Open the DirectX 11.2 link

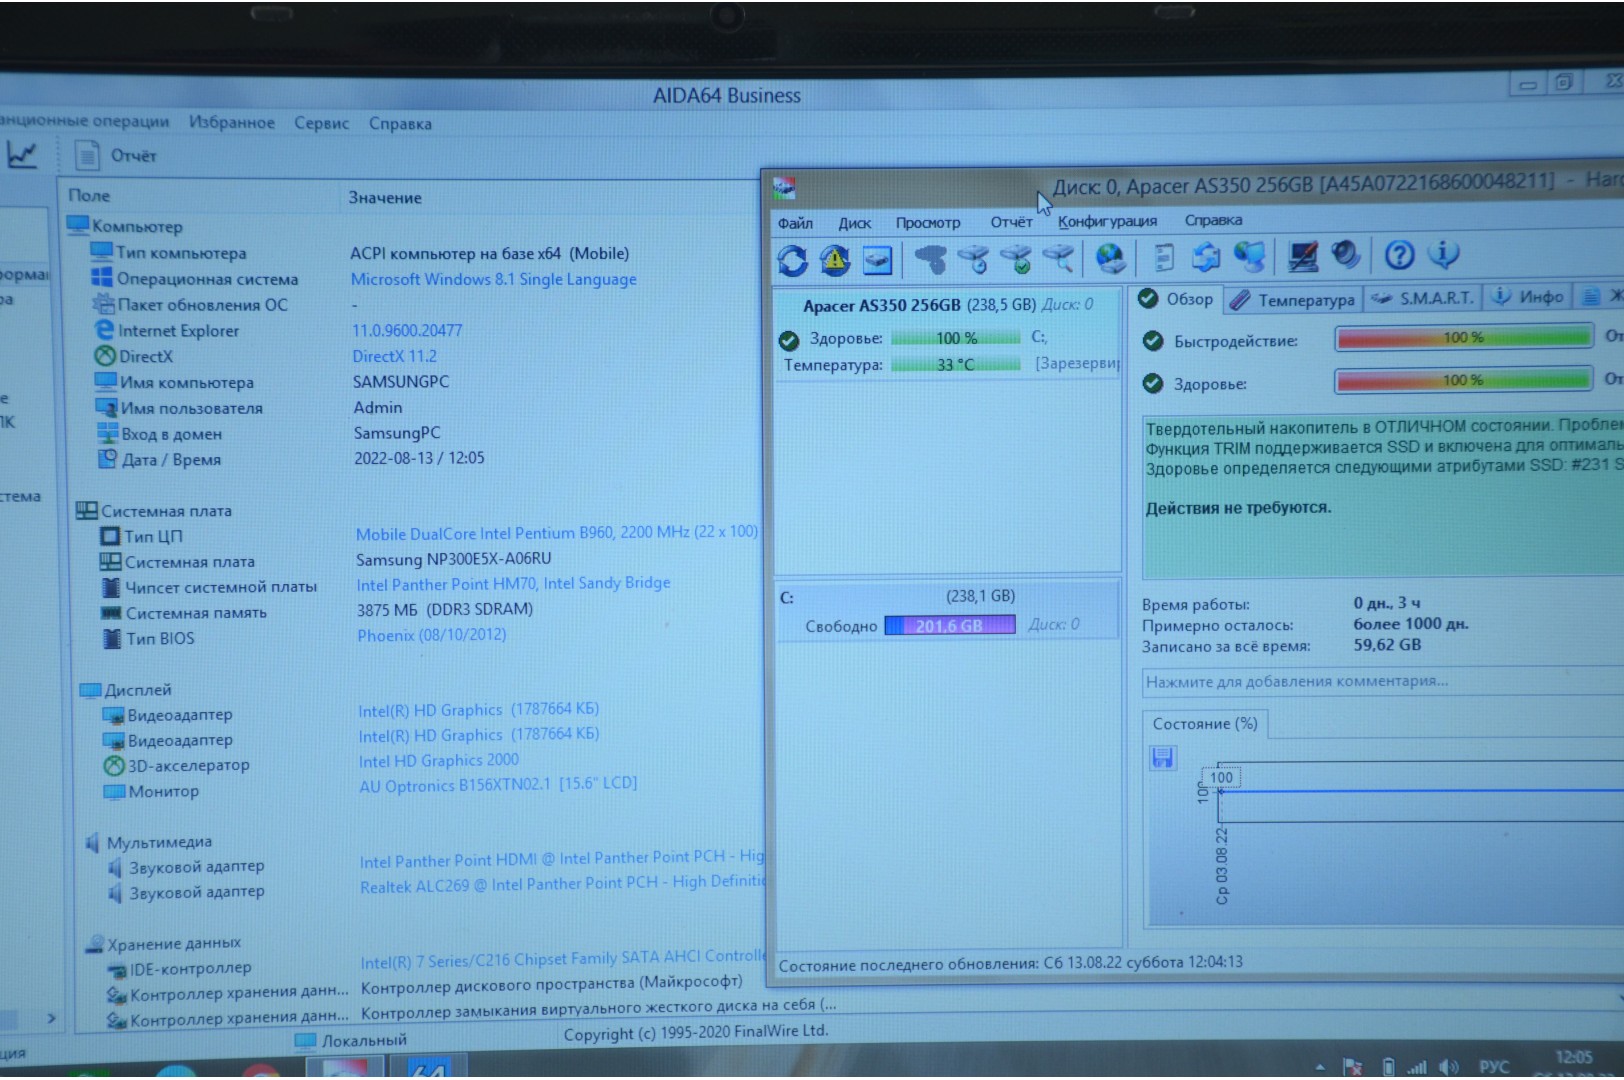(394, 356)
